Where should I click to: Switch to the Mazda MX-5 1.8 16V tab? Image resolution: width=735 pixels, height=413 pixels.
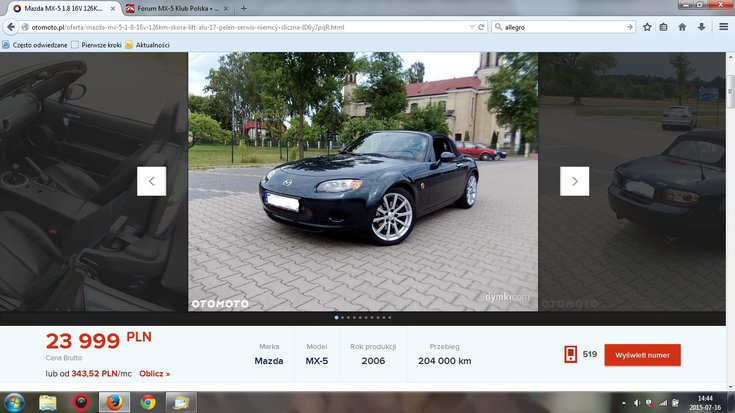63,8
